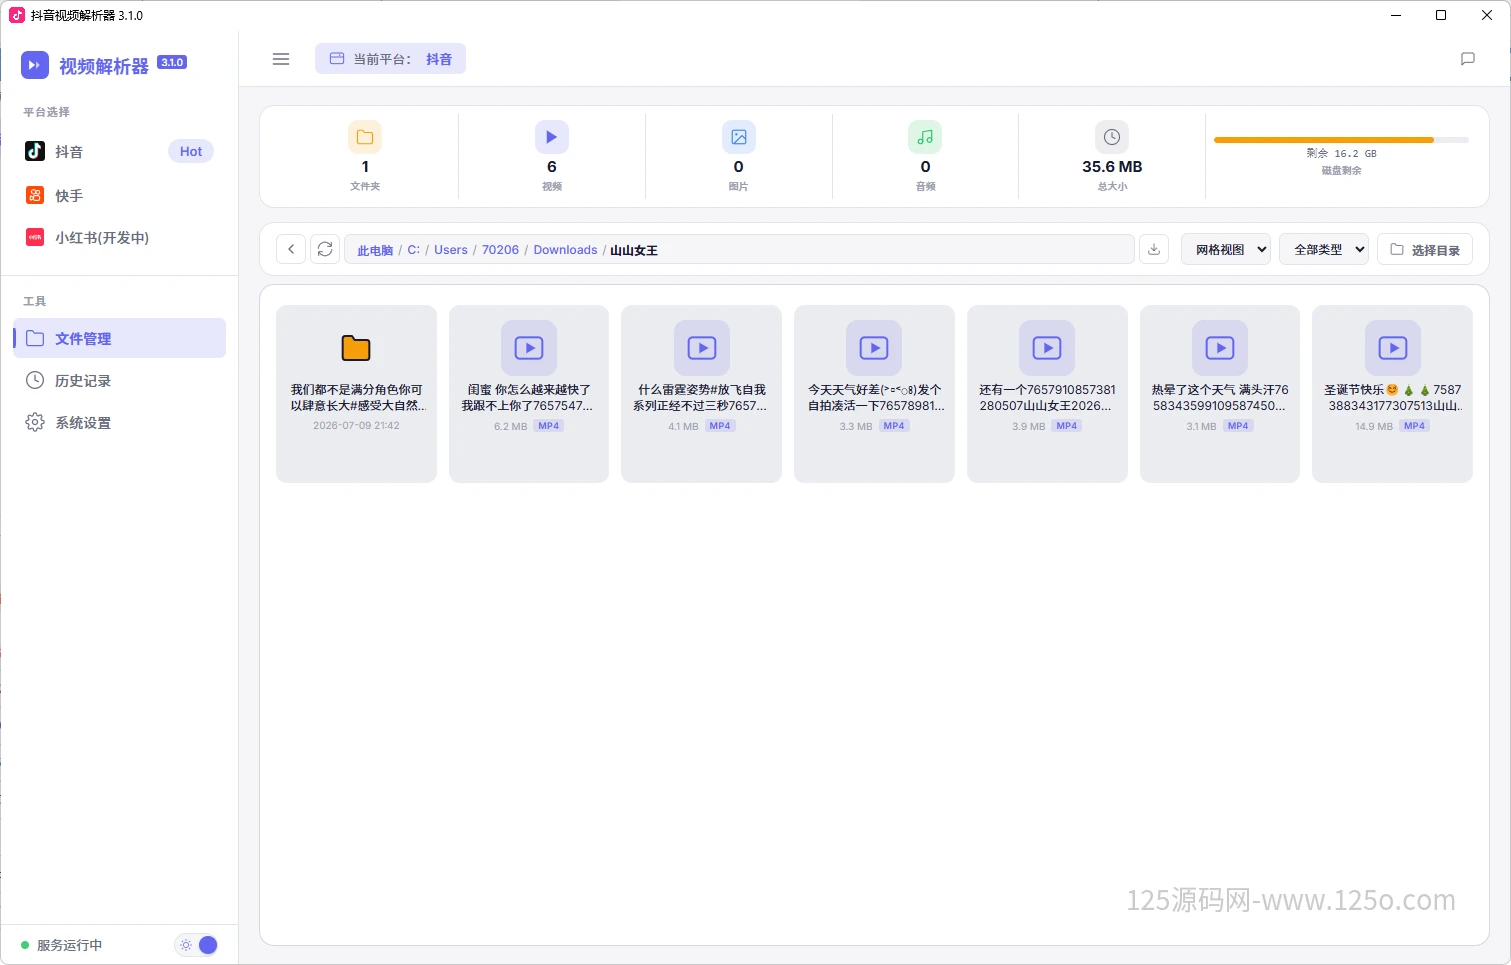Click the 当前平台: 抖音 badge
Screen dimensions: 1511x965
click(390, 59)
